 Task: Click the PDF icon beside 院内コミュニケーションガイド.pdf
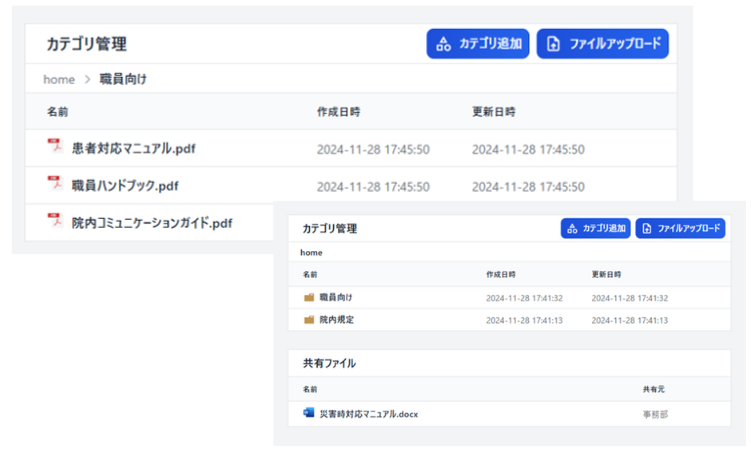(x=55, y=220)
